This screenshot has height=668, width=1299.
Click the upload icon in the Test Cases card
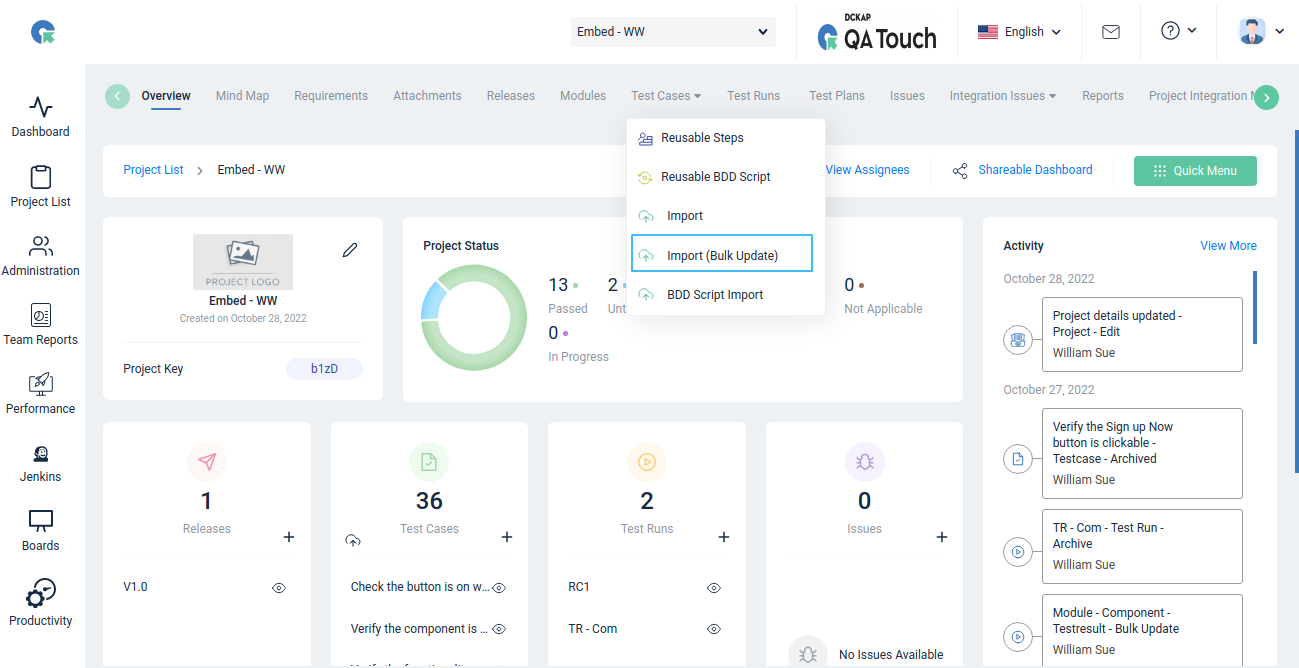click(x=353, y=540)
